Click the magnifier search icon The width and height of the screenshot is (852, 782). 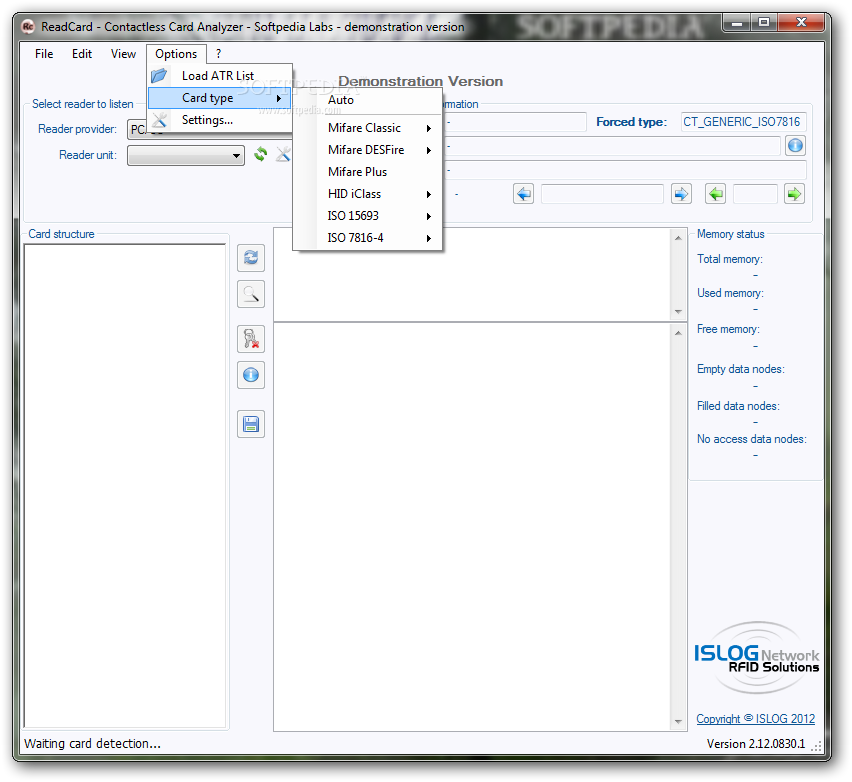point(251,294)
